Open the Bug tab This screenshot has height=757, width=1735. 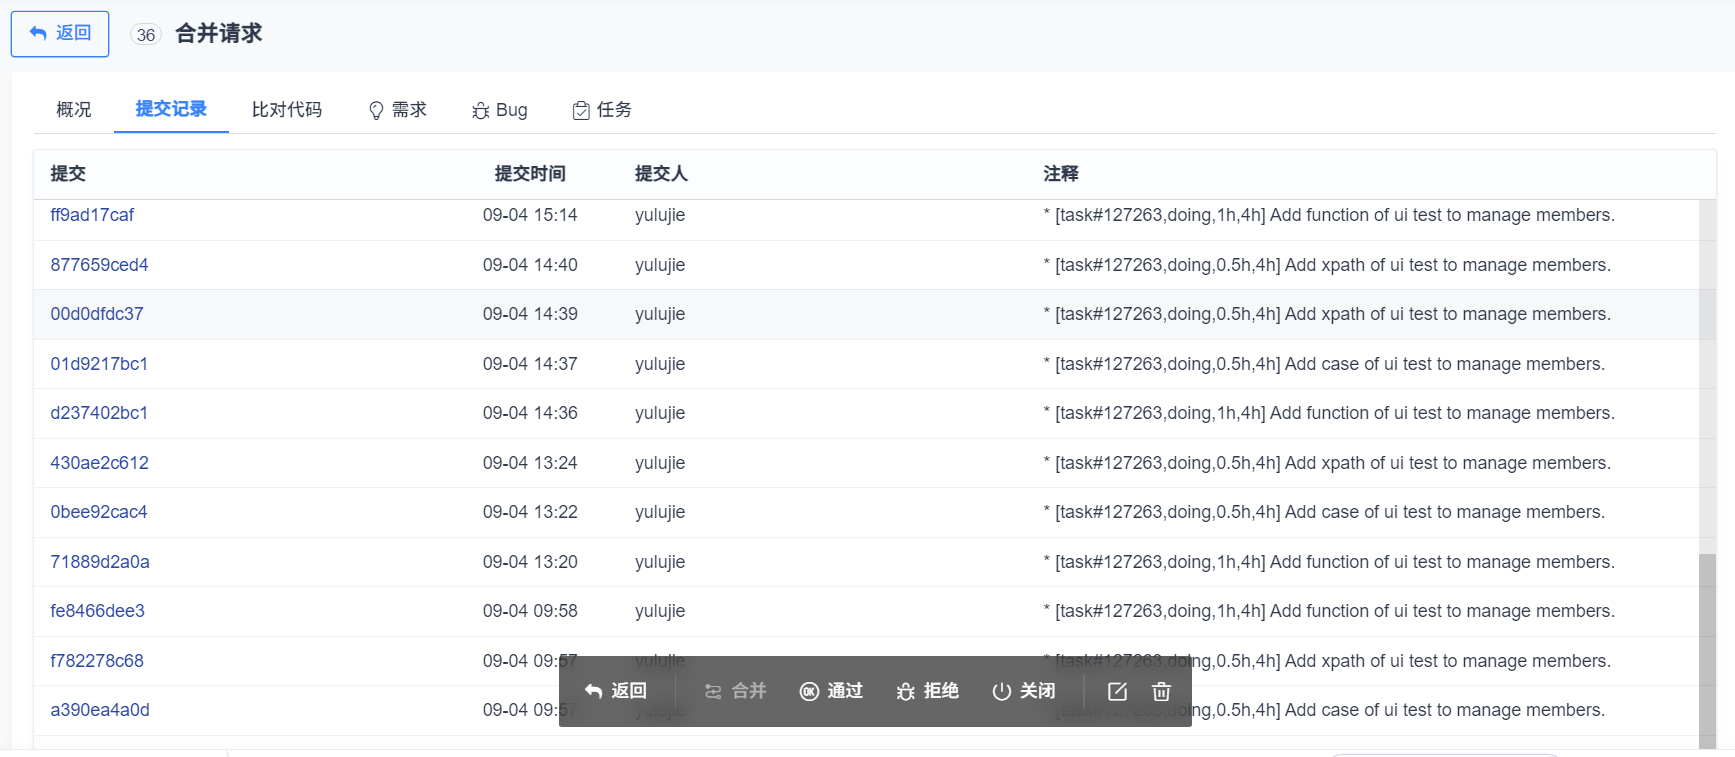pyautogui.click(x=500, y=110)
